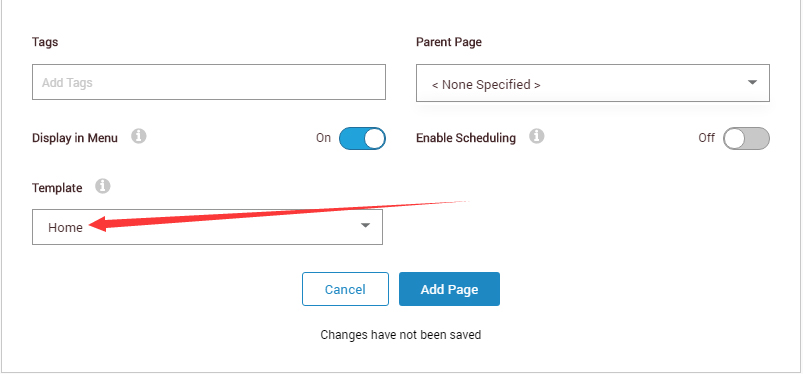Click the On state label

324,138
